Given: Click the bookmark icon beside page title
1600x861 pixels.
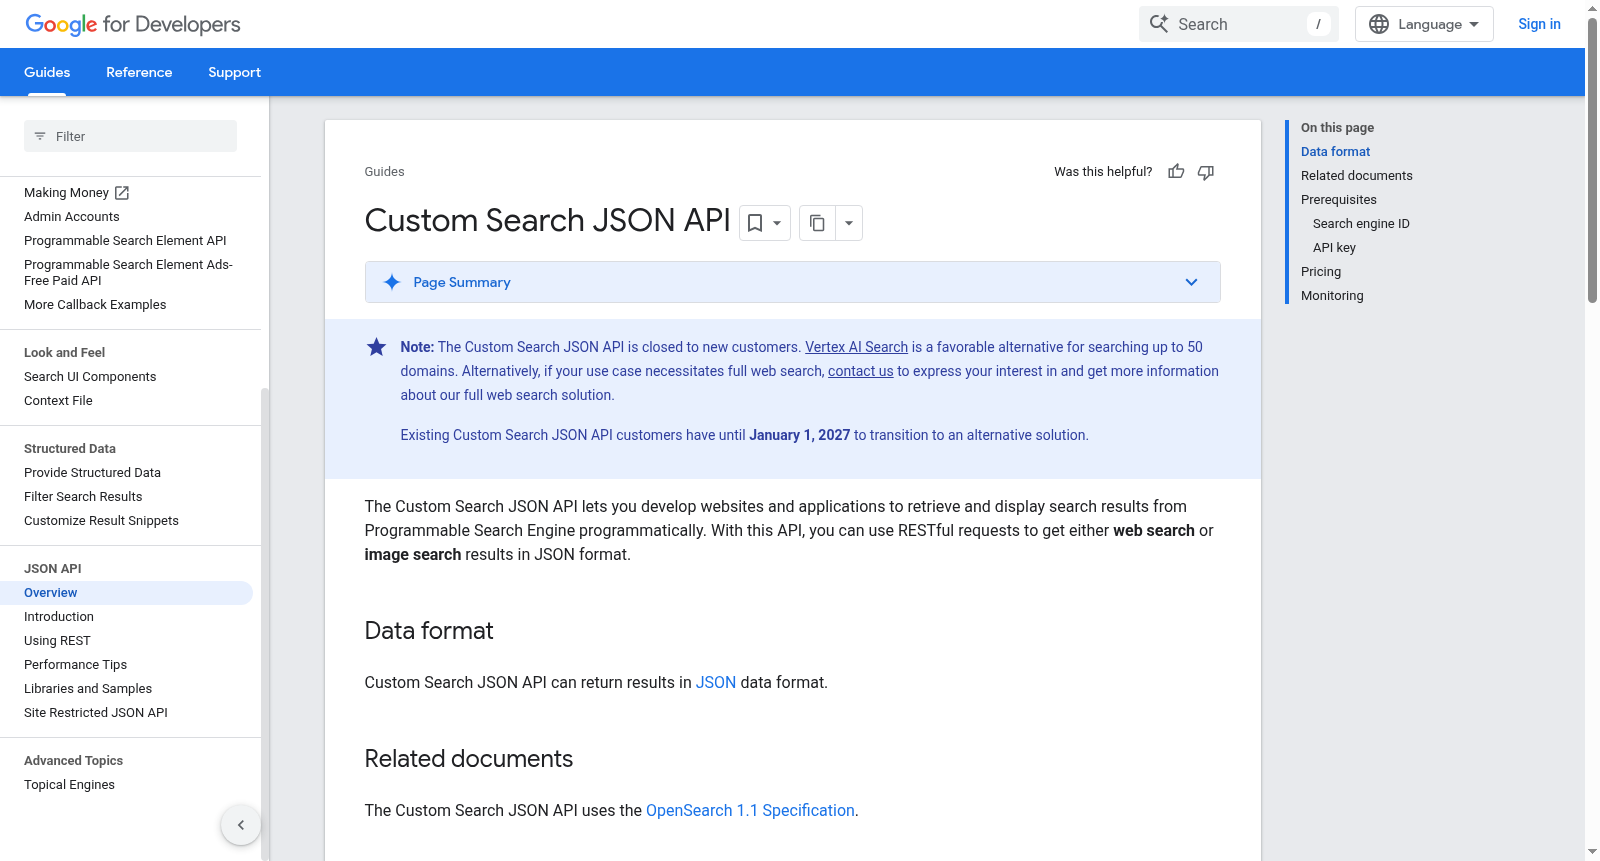Looking at the screenshot, I should tap(755, 223).
